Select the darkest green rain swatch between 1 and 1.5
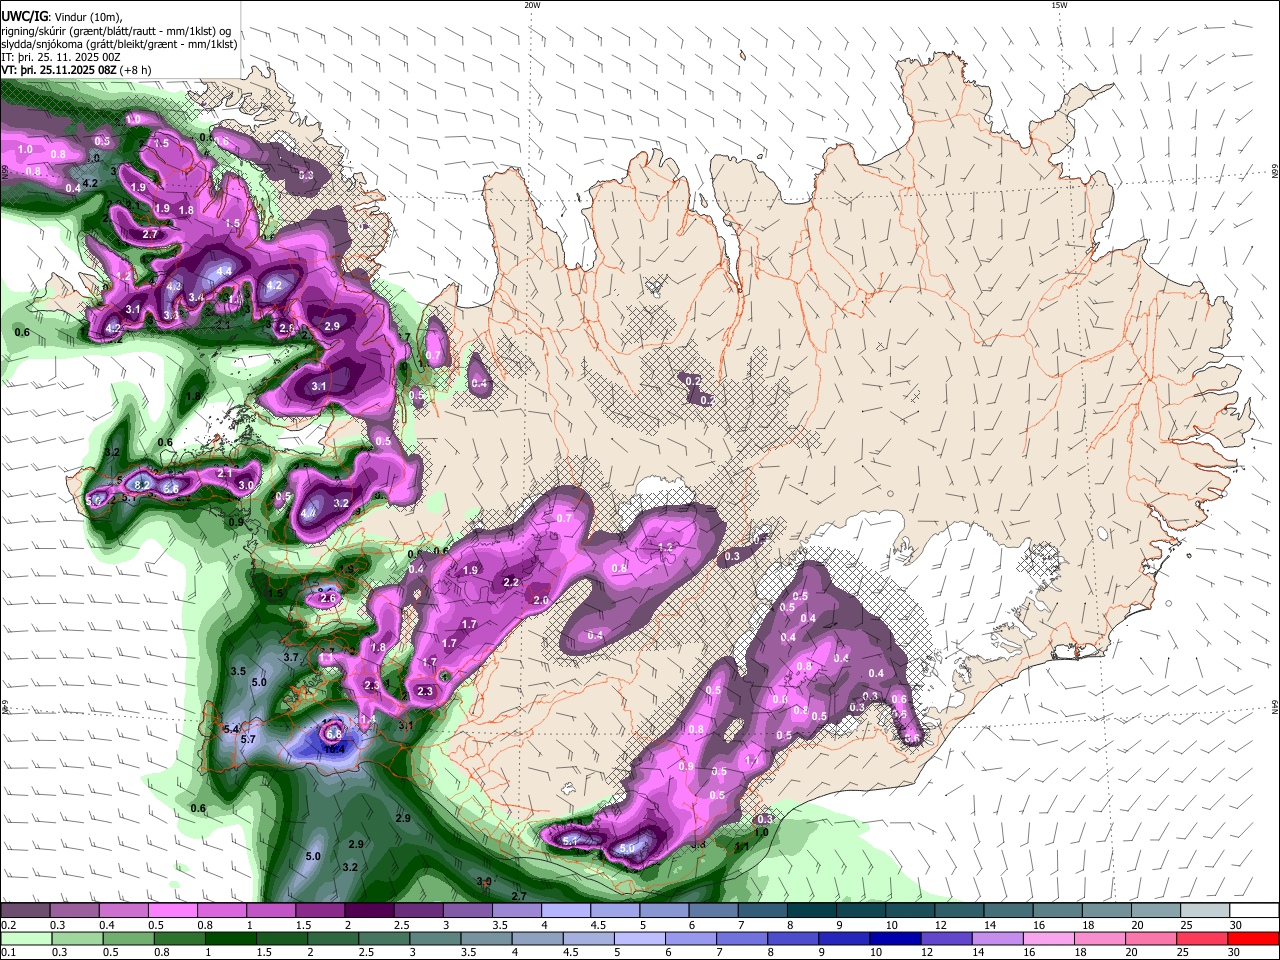The width and height of the screenshot is (1280, 960). coord(230,938)
